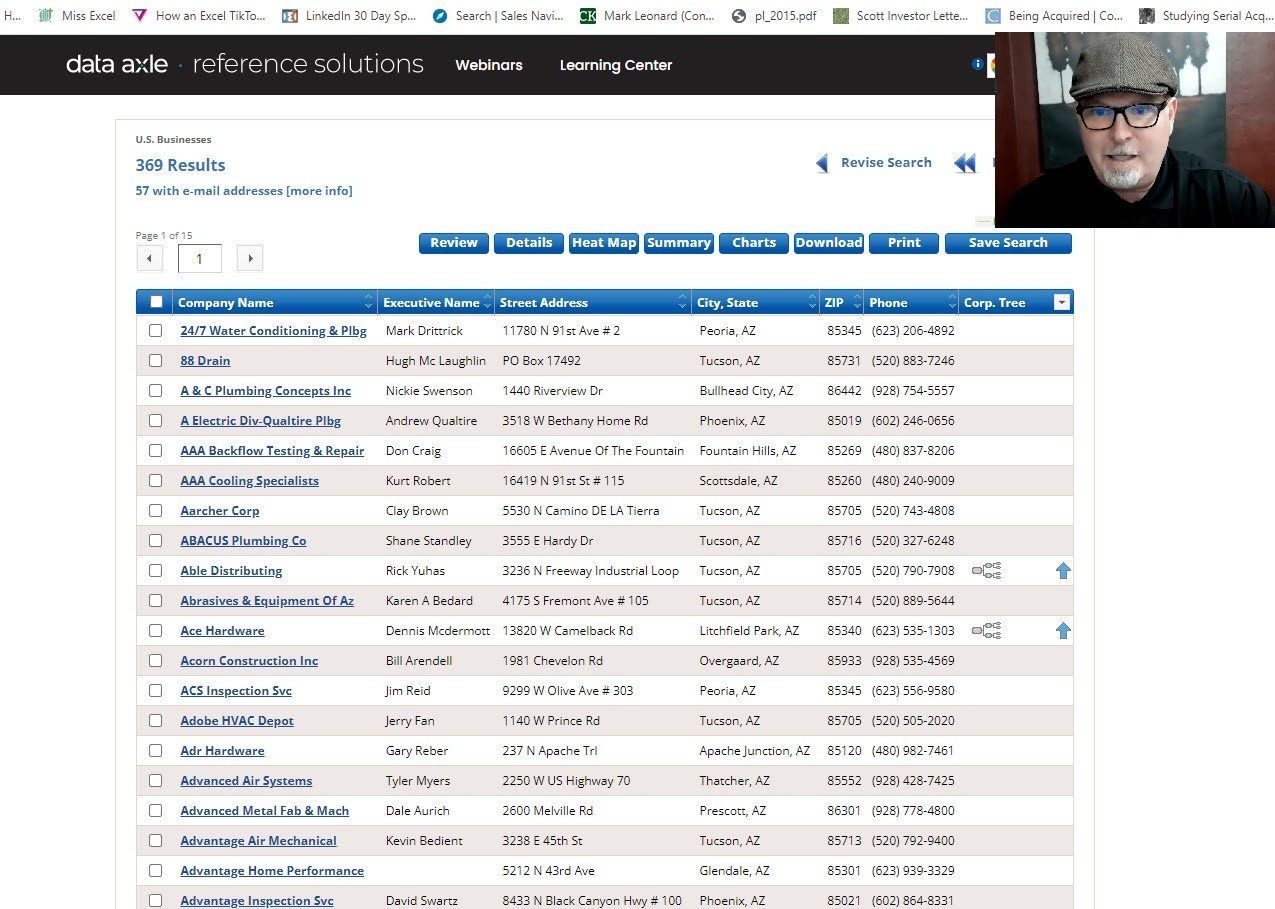Open the Summary view
1275x909 pixels.
pos(679,243)
